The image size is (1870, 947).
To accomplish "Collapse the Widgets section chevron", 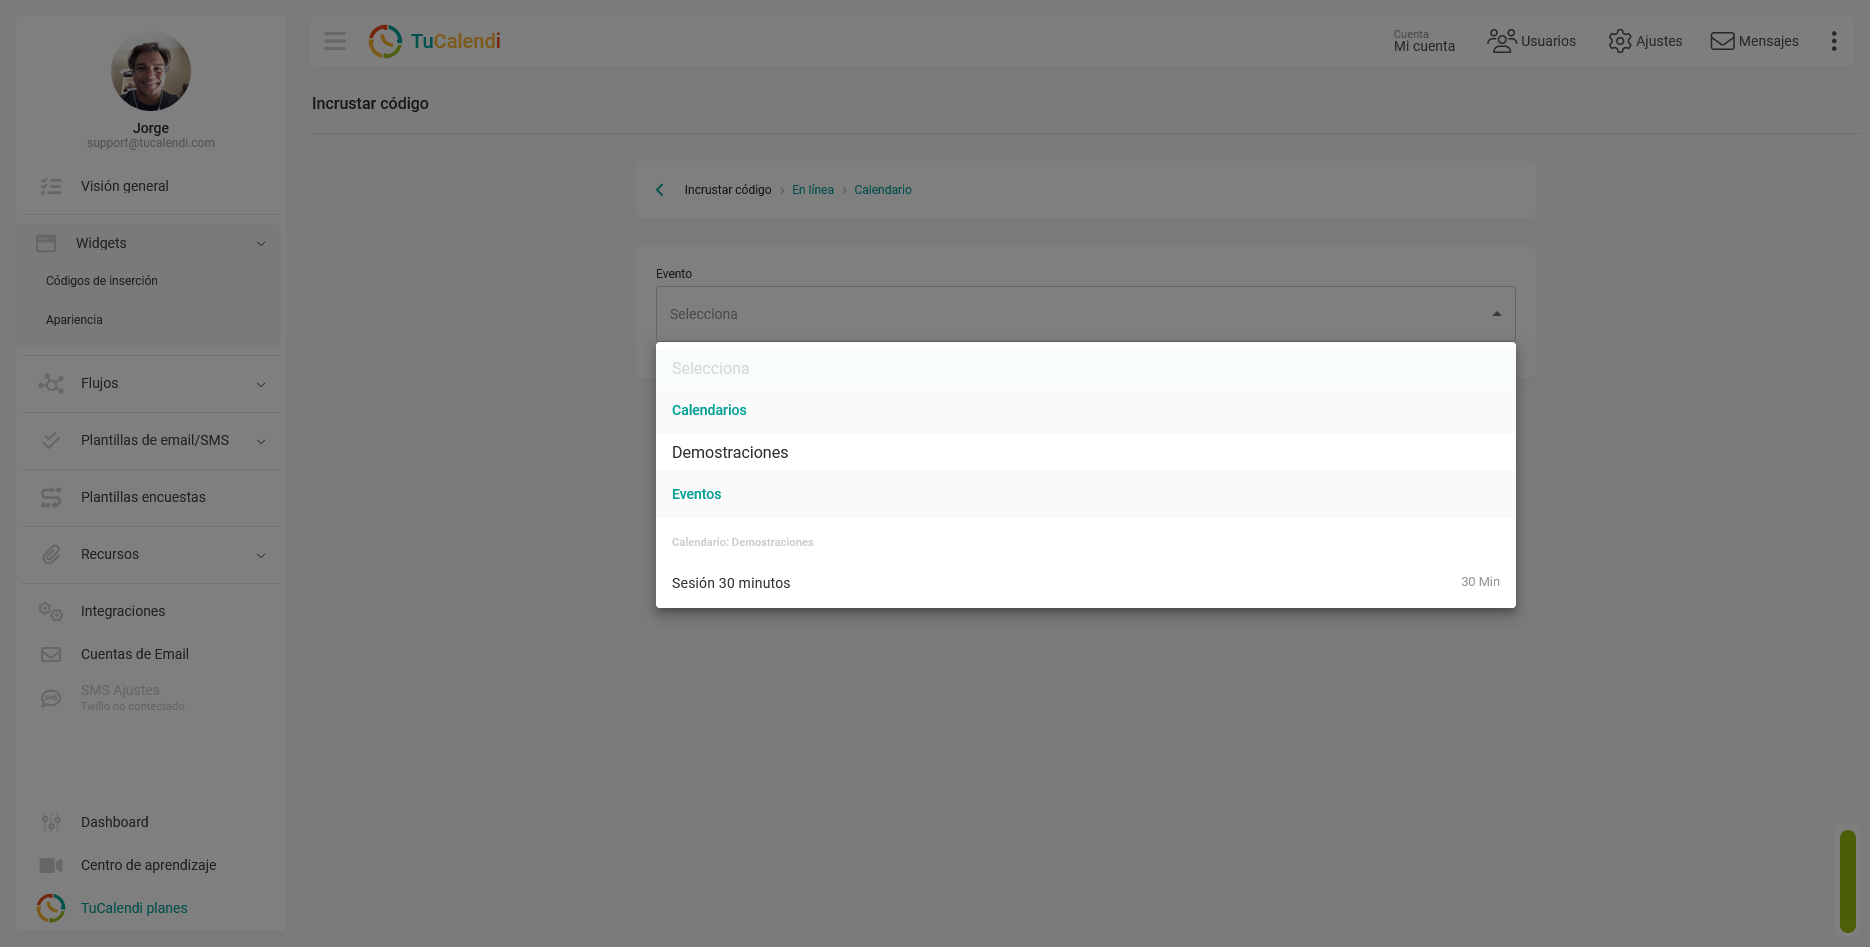I will click(261, 244).
